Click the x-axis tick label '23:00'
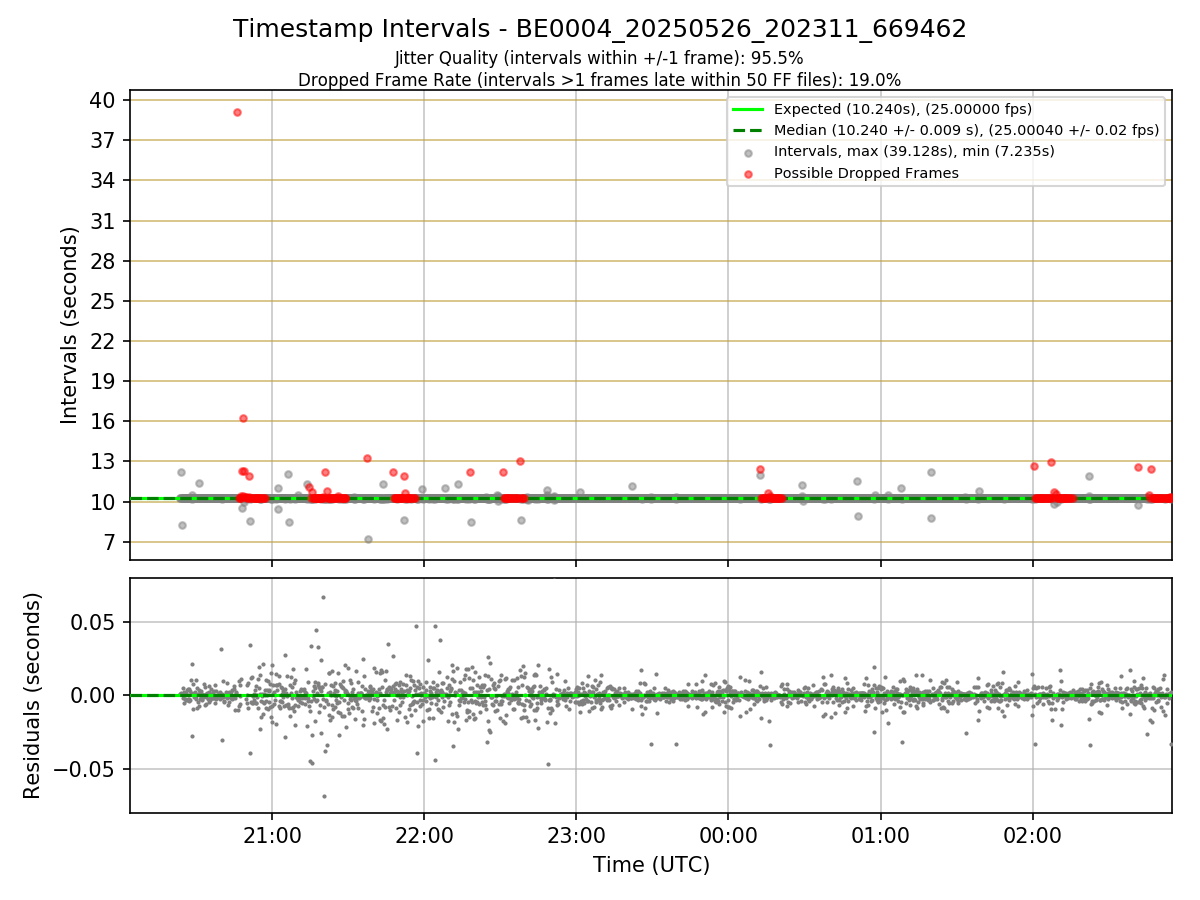 (576, 835)
